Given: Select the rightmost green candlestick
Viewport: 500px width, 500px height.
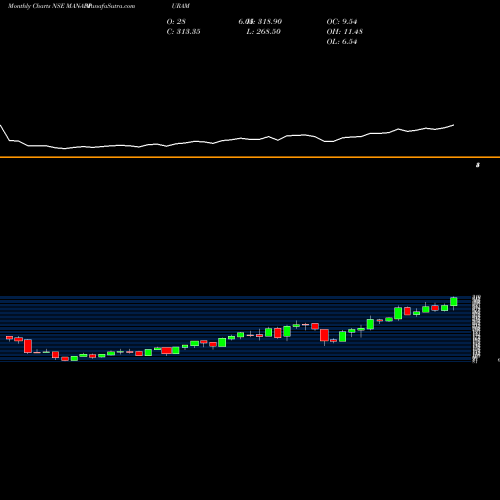Looking at the screenshot, I should point(454,302).
